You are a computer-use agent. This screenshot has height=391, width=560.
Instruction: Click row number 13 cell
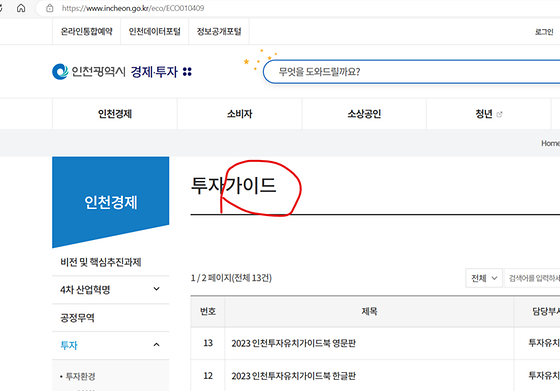point(208,343)
